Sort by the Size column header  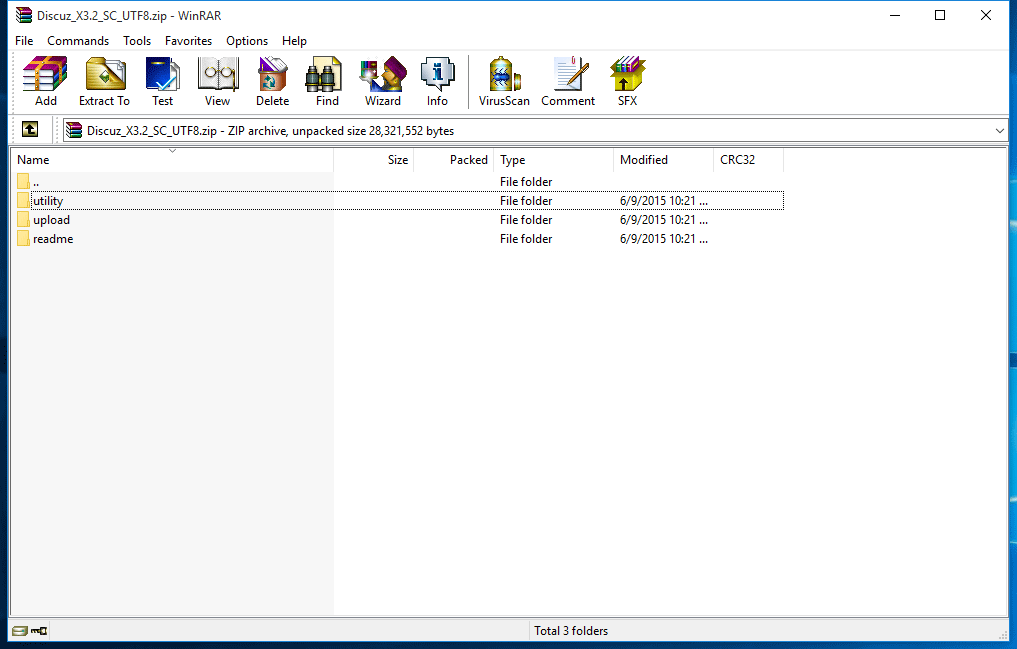374,159
